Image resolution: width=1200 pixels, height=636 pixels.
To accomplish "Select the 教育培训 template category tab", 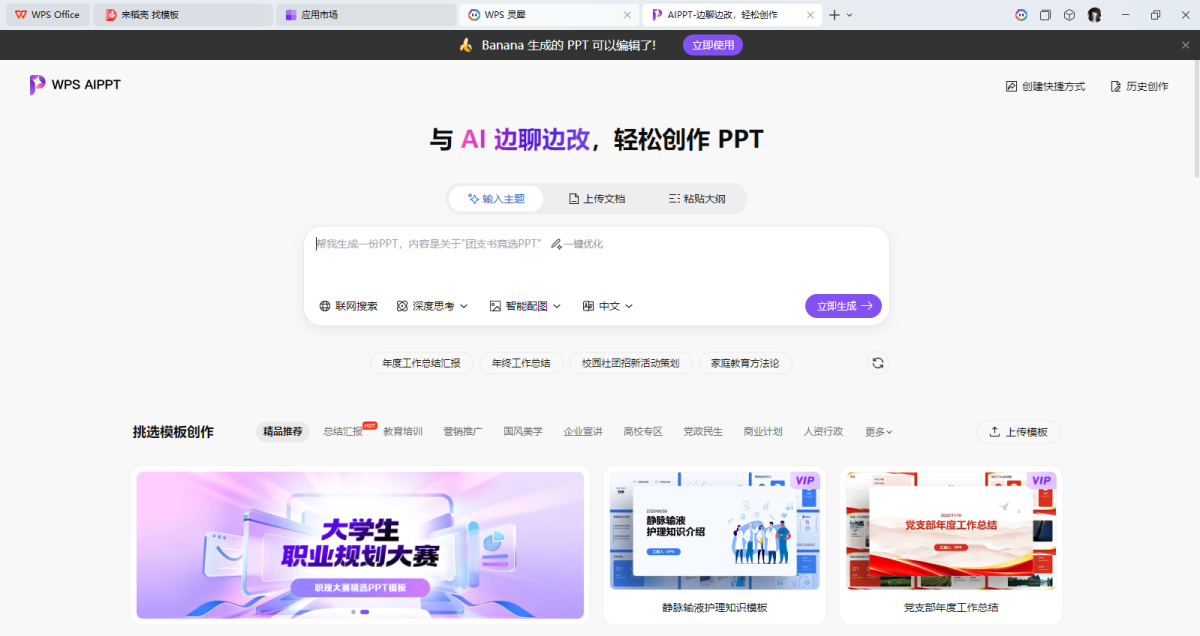I will (x=403, y=432).
